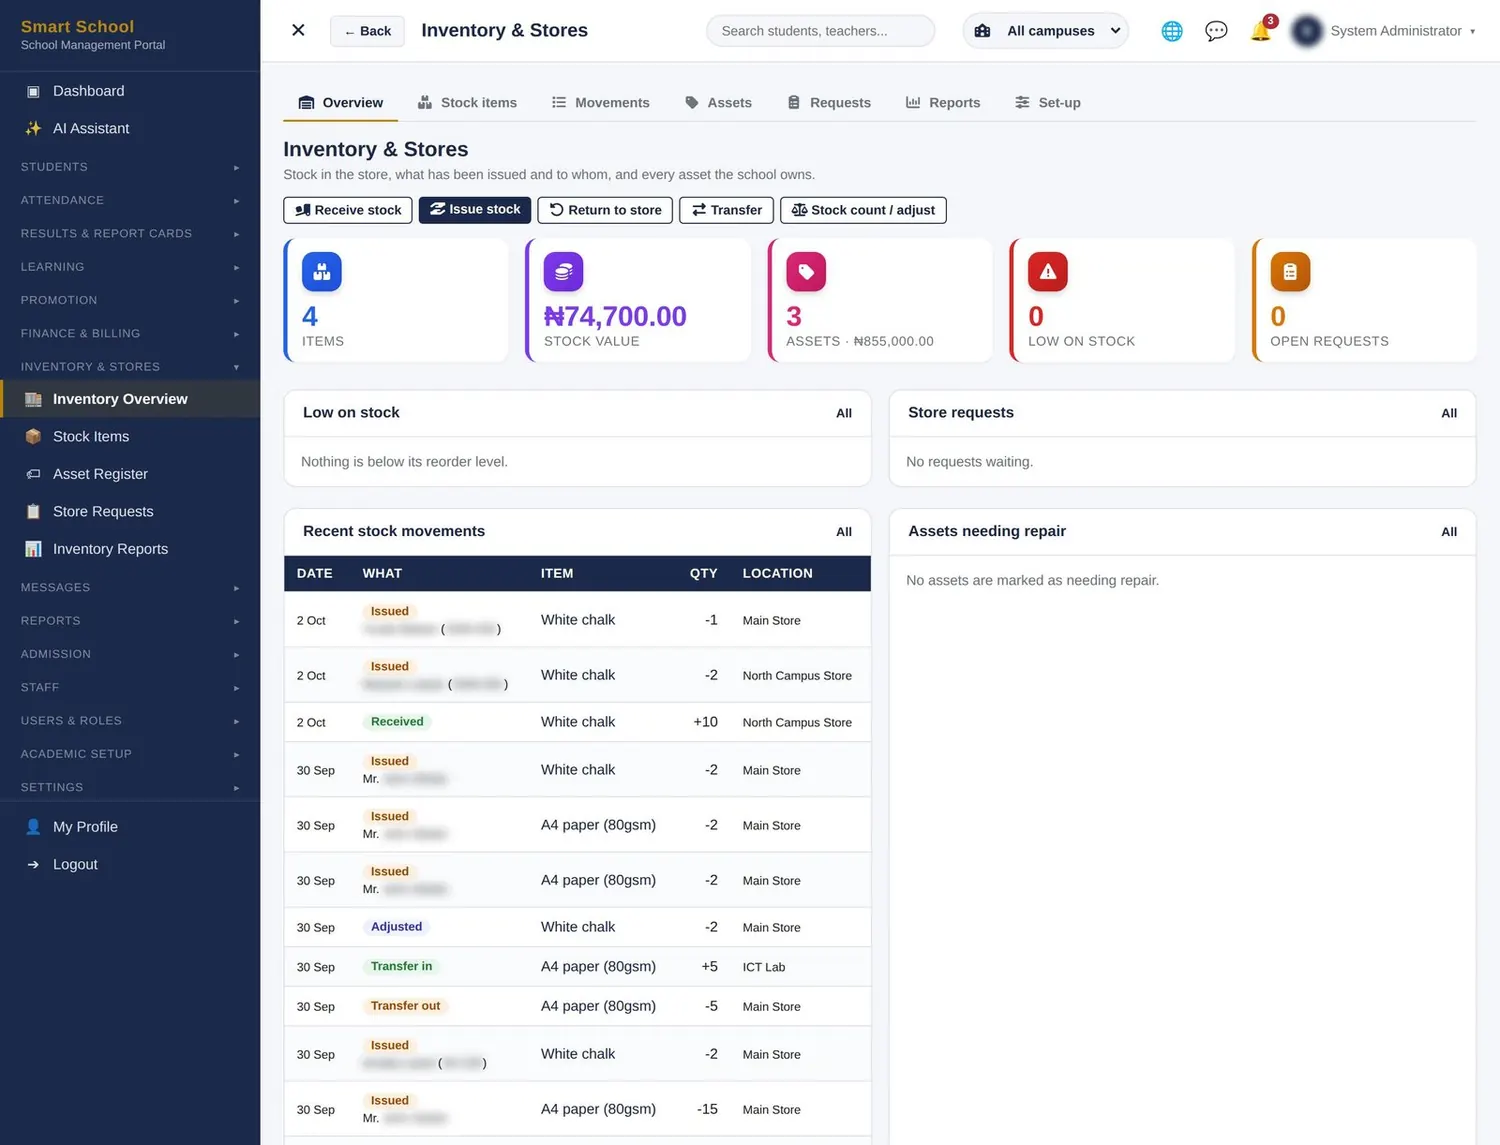Open the chat messages icon
The image size is (1500, 1145).
[x=1216, y=31]
